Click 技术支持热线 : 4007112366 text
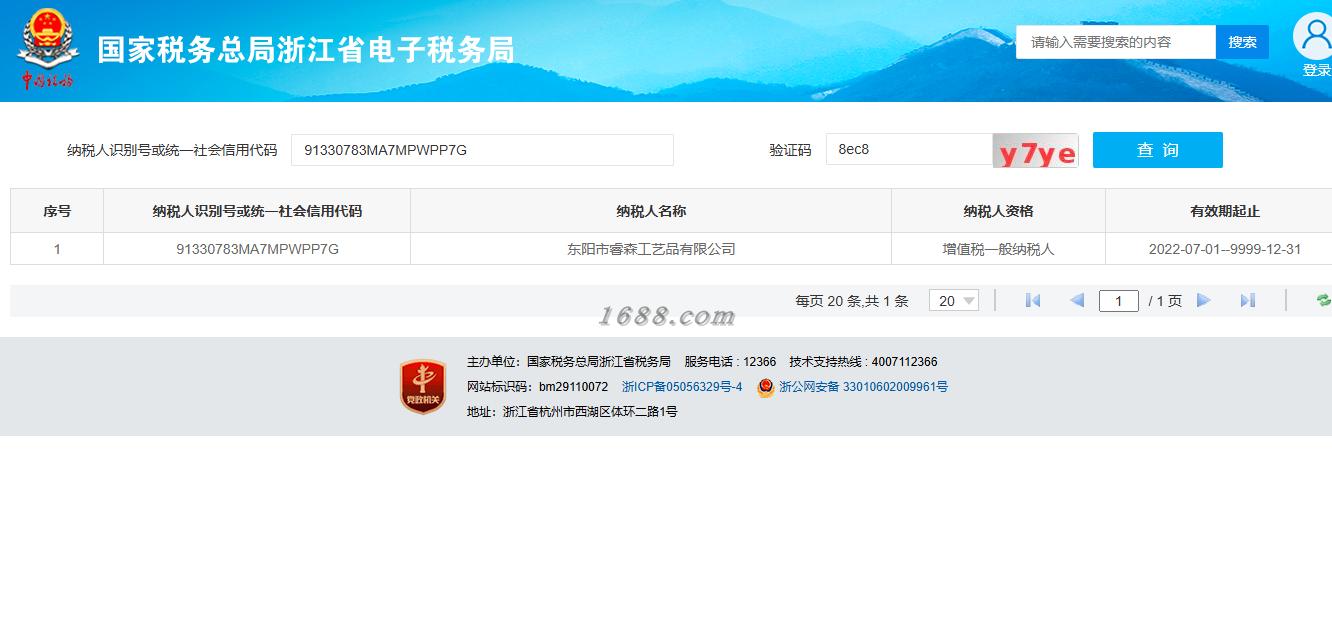 click(x=863, y=362)
